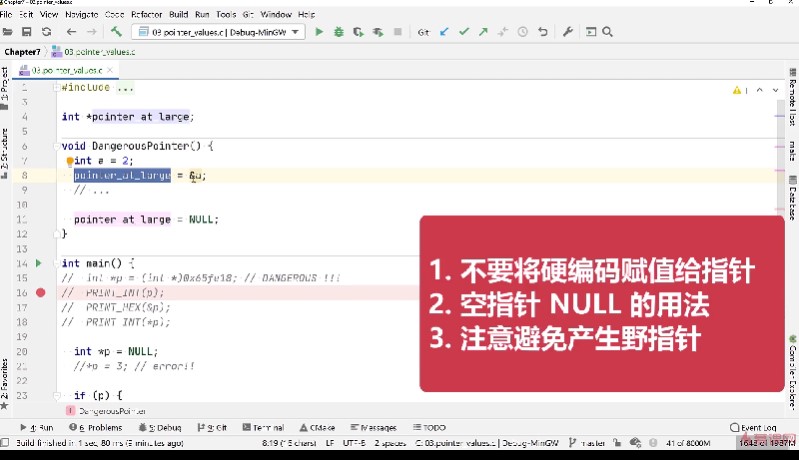This screenshot has height=460, width=799.
Task: Open the Run tool window
Action: pyautogui.click(x=37, y=427)
